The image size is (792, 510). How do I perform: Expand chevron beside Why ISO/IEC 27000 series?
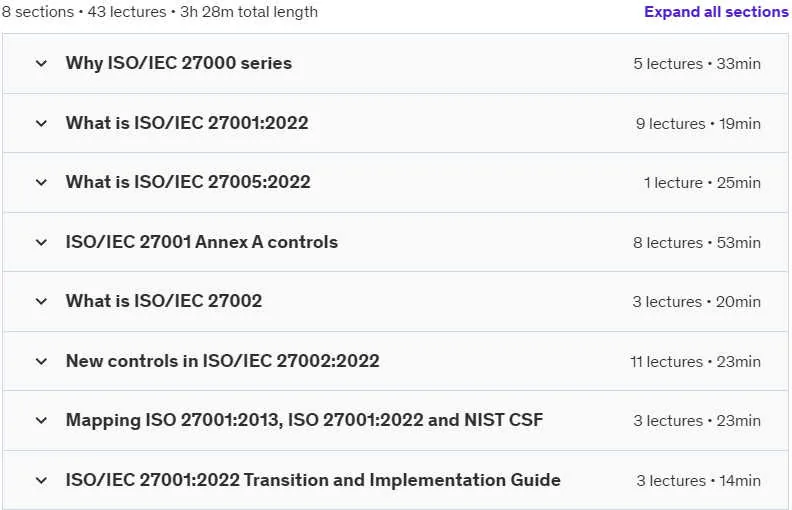41,64
